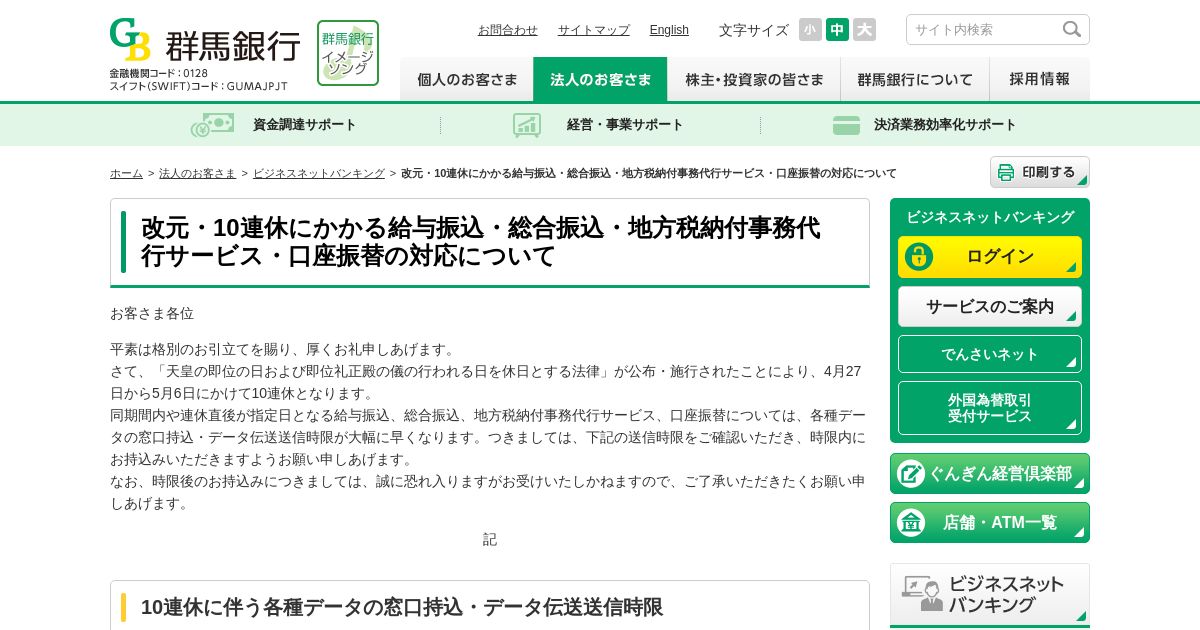This screenshot has width=1200, height=630.
Task: Click the printer icon beside 印刷する
Action: click(x=1006, y=172)
